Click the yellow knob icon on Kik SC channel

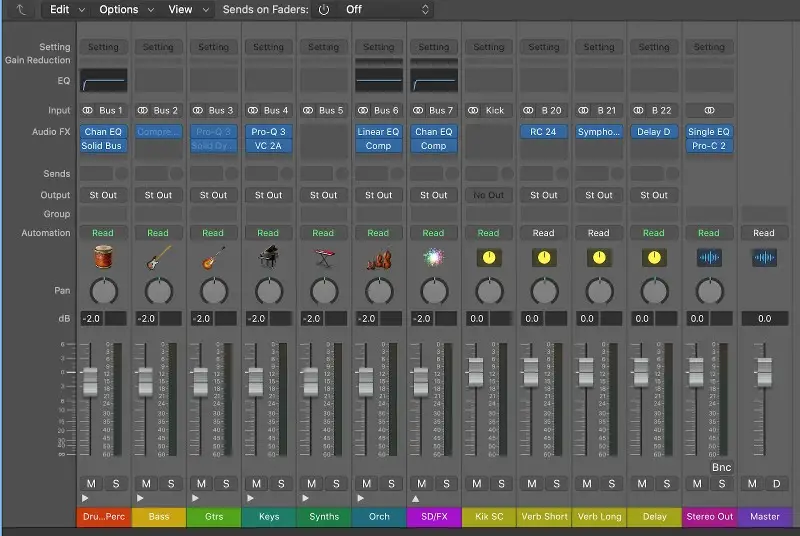click(x=488, y=258)
